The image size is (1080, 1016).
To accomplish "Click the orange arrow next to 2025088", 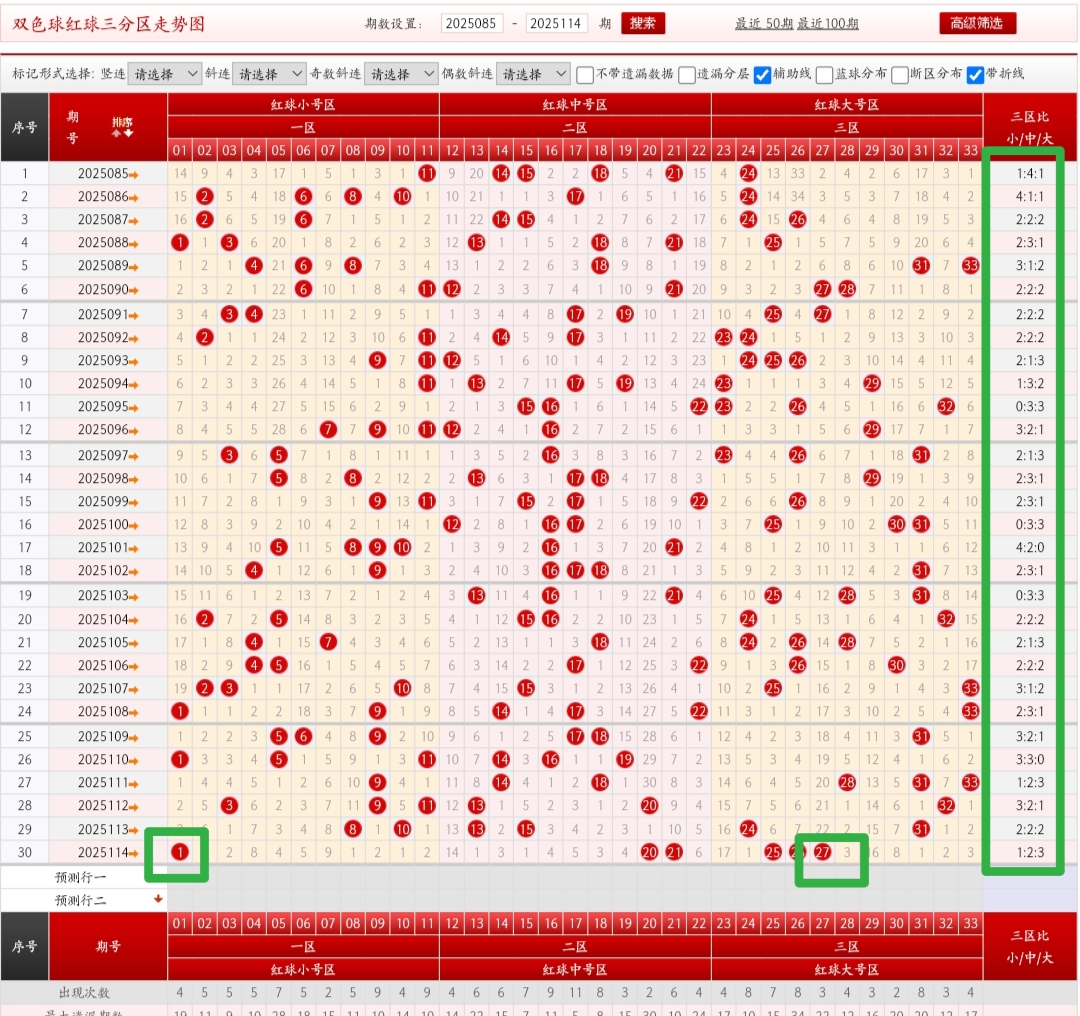I will tap(134, 243).
